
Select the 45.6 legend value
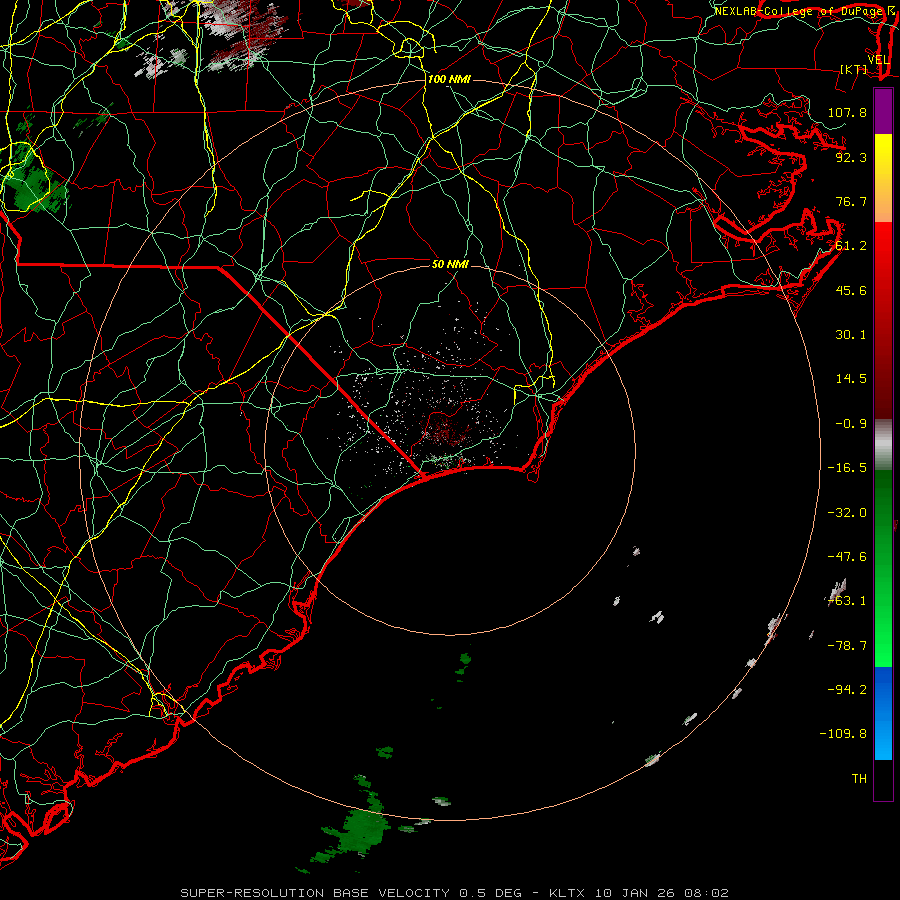(851, 290)
